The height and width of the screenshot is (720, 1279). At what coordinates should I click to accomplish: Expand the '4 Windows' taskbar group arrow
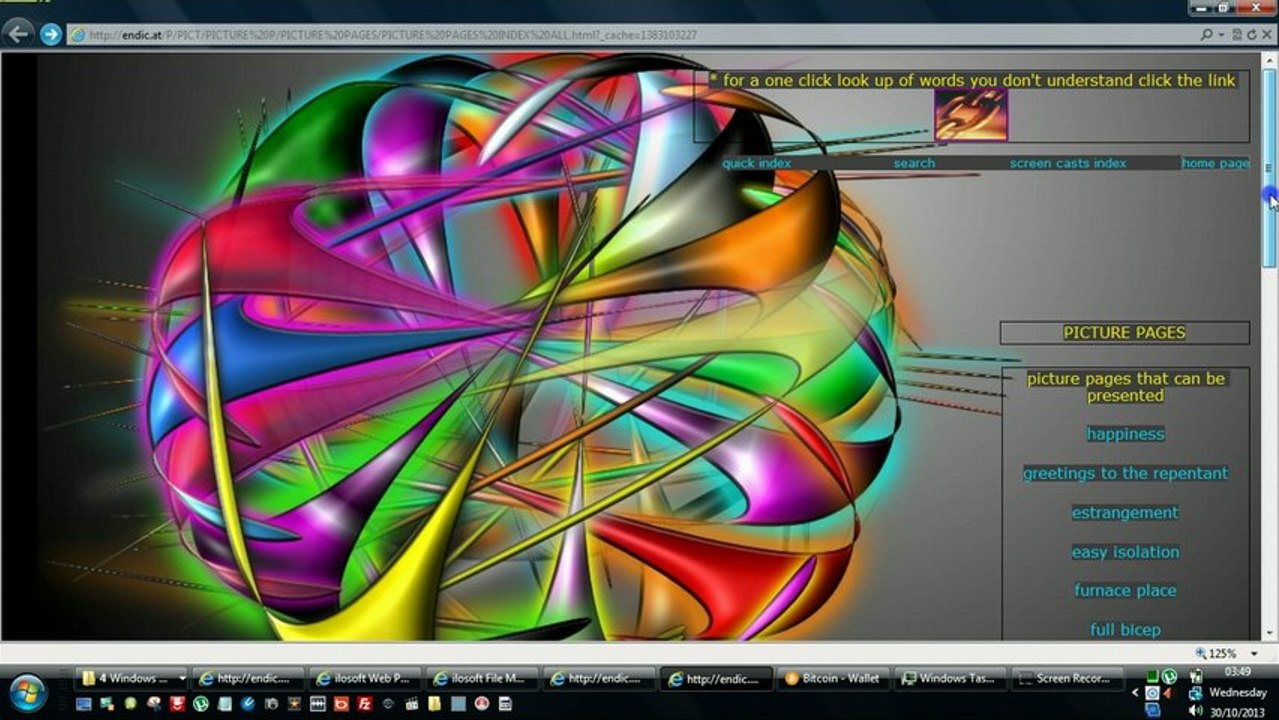point(182,678)
